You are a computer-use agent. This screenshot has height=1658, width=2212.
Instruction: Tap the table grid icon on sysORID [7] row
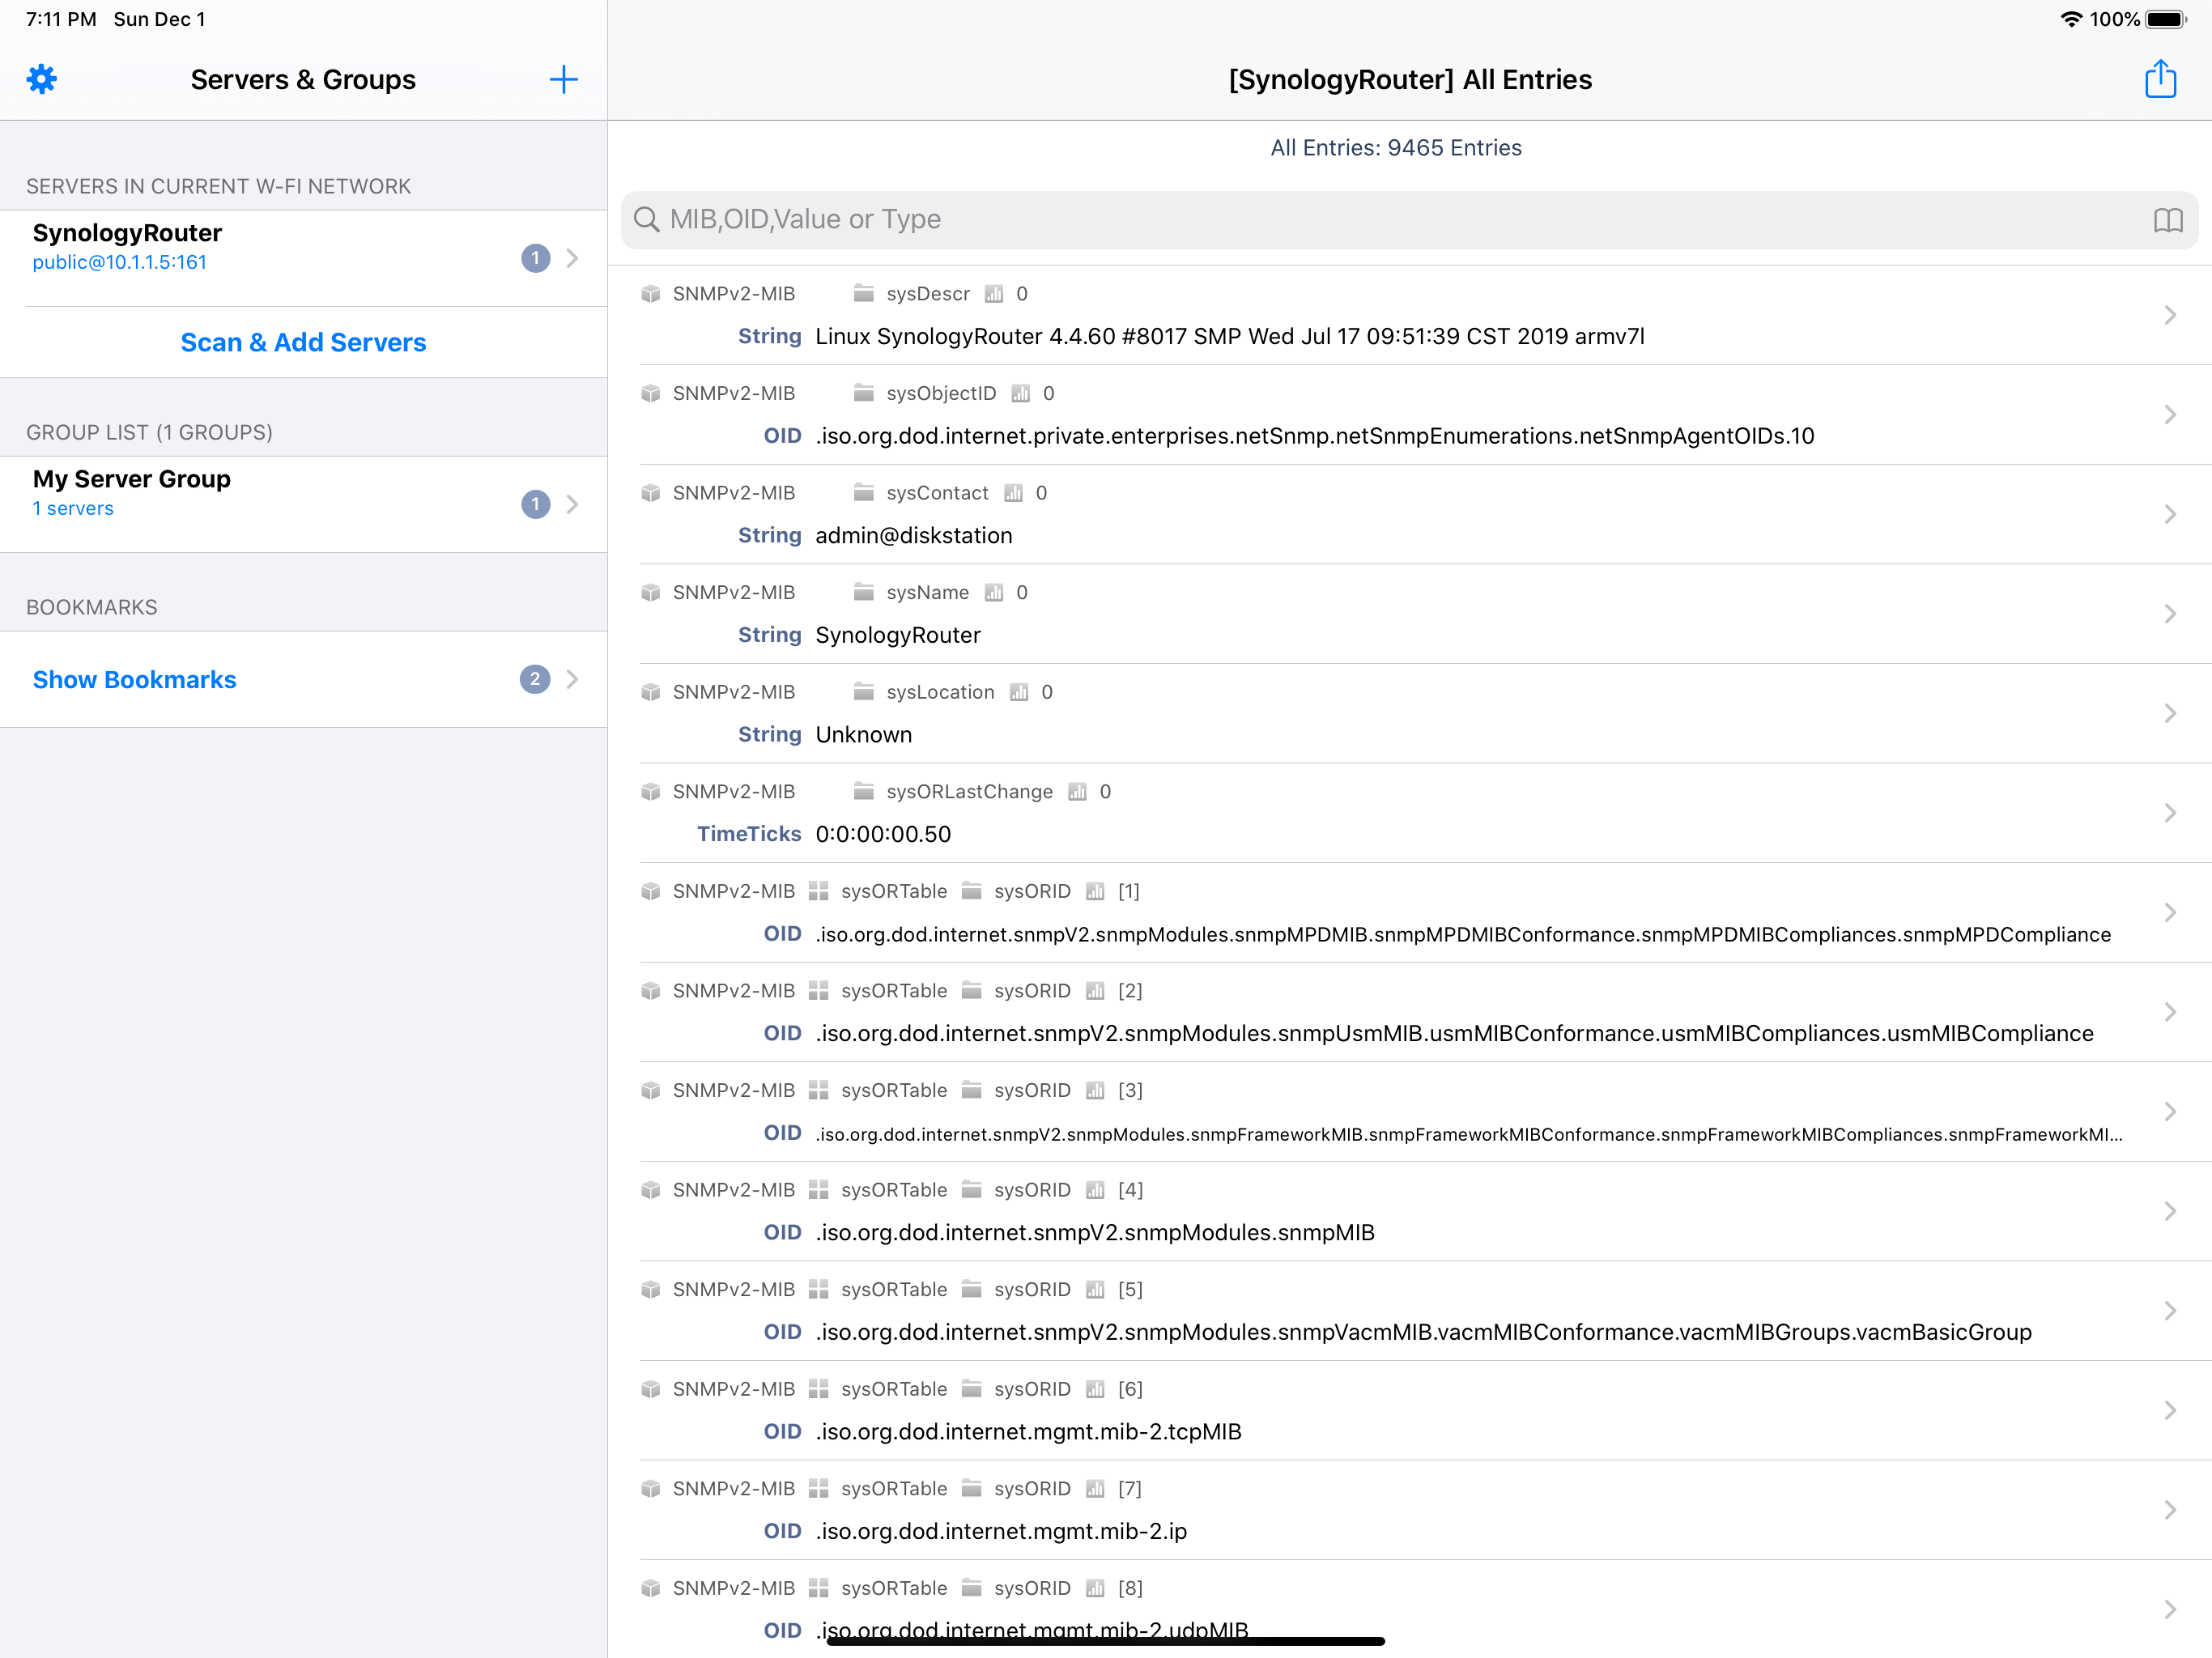pos(819,1488)
